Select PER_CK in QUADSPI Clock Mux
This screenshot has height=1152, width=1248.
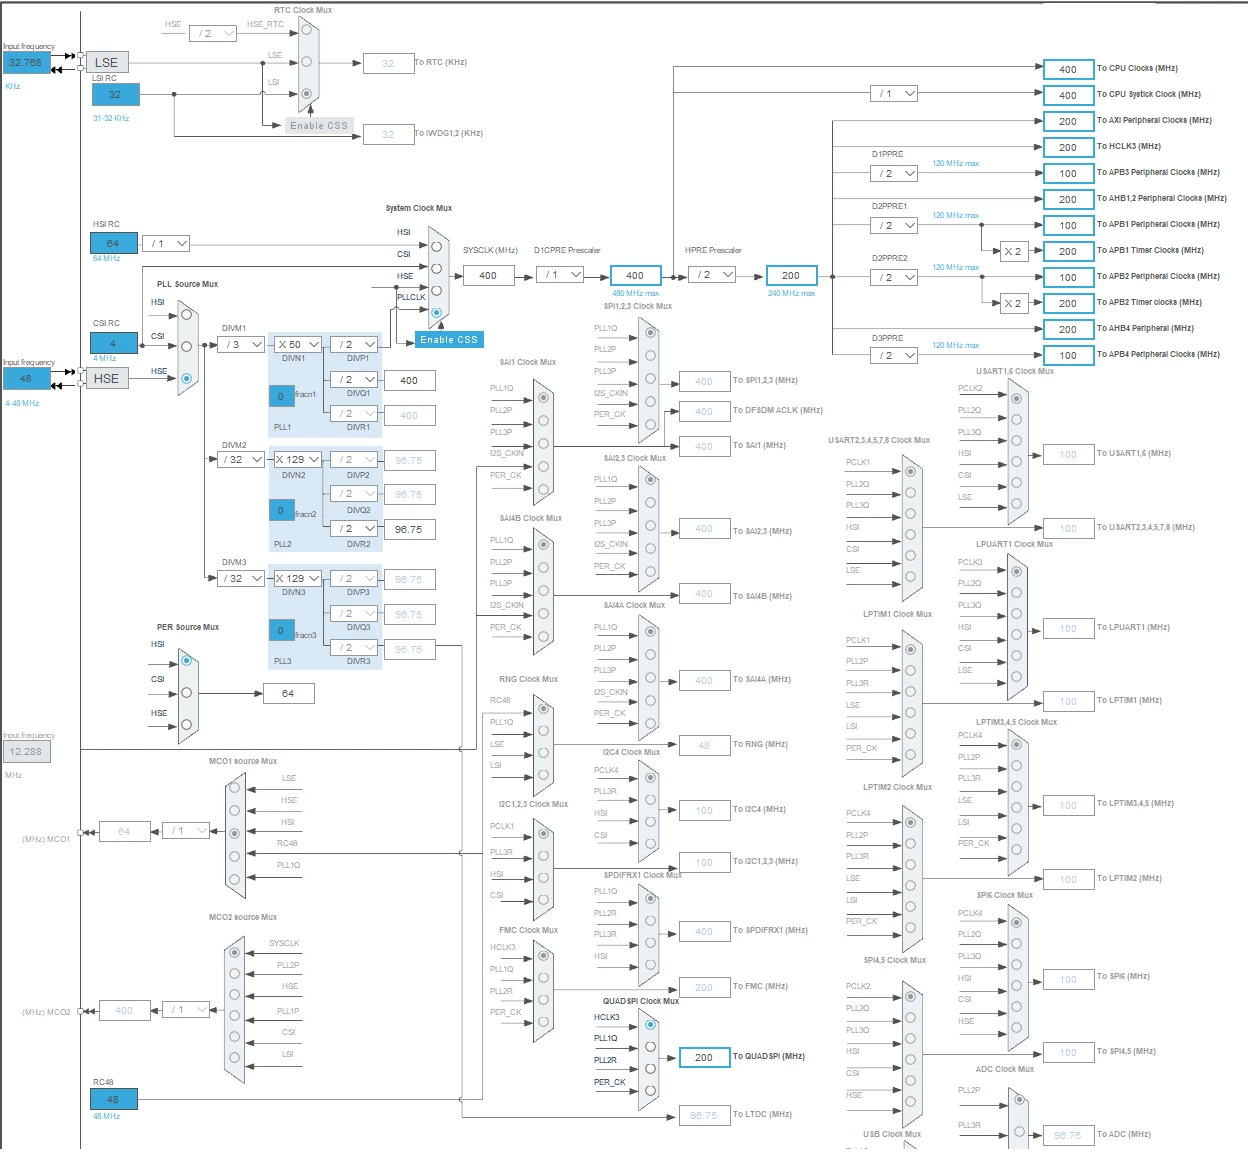[650, 1090]
